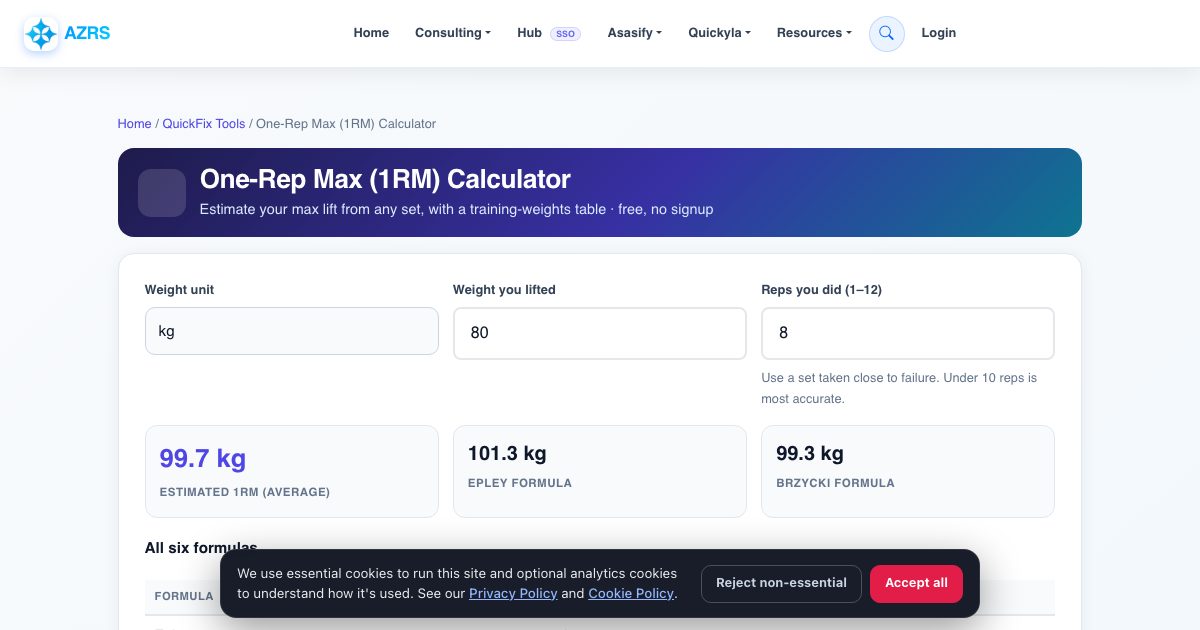Go to the Home nav item

point(371,33)
